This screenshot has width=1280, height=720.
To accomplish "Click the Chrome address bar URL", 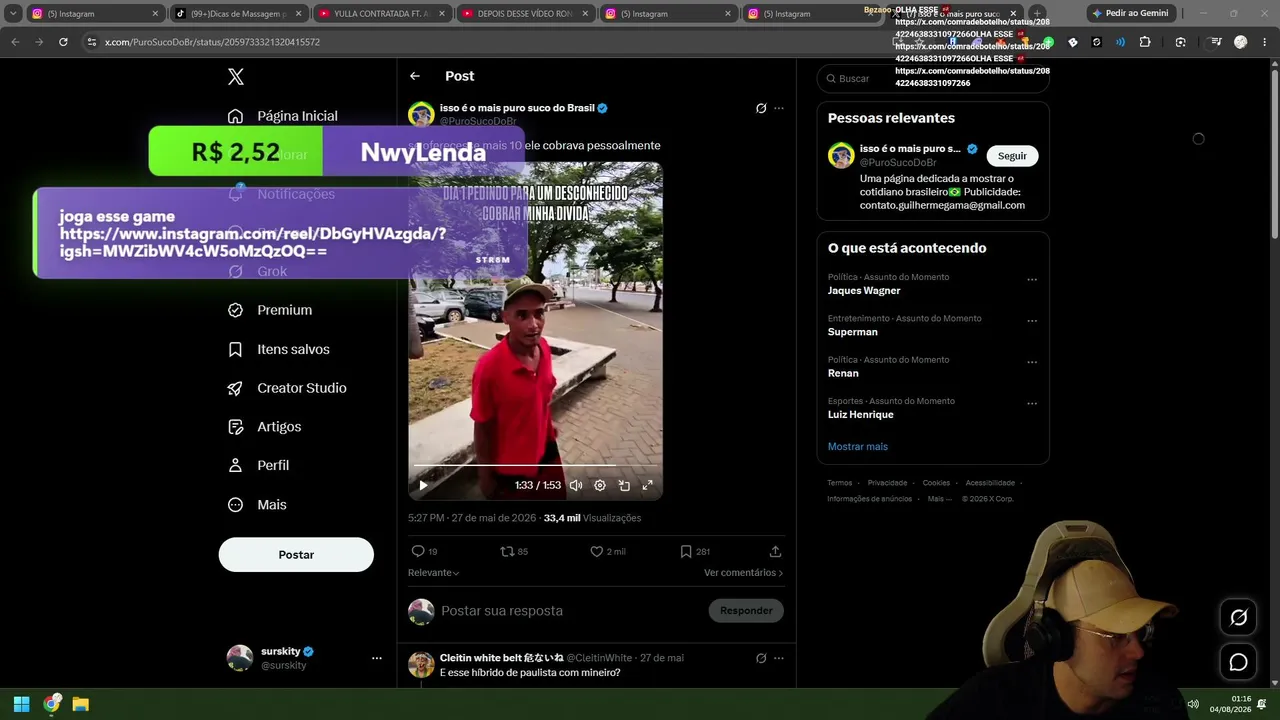I will click(213, 42).
